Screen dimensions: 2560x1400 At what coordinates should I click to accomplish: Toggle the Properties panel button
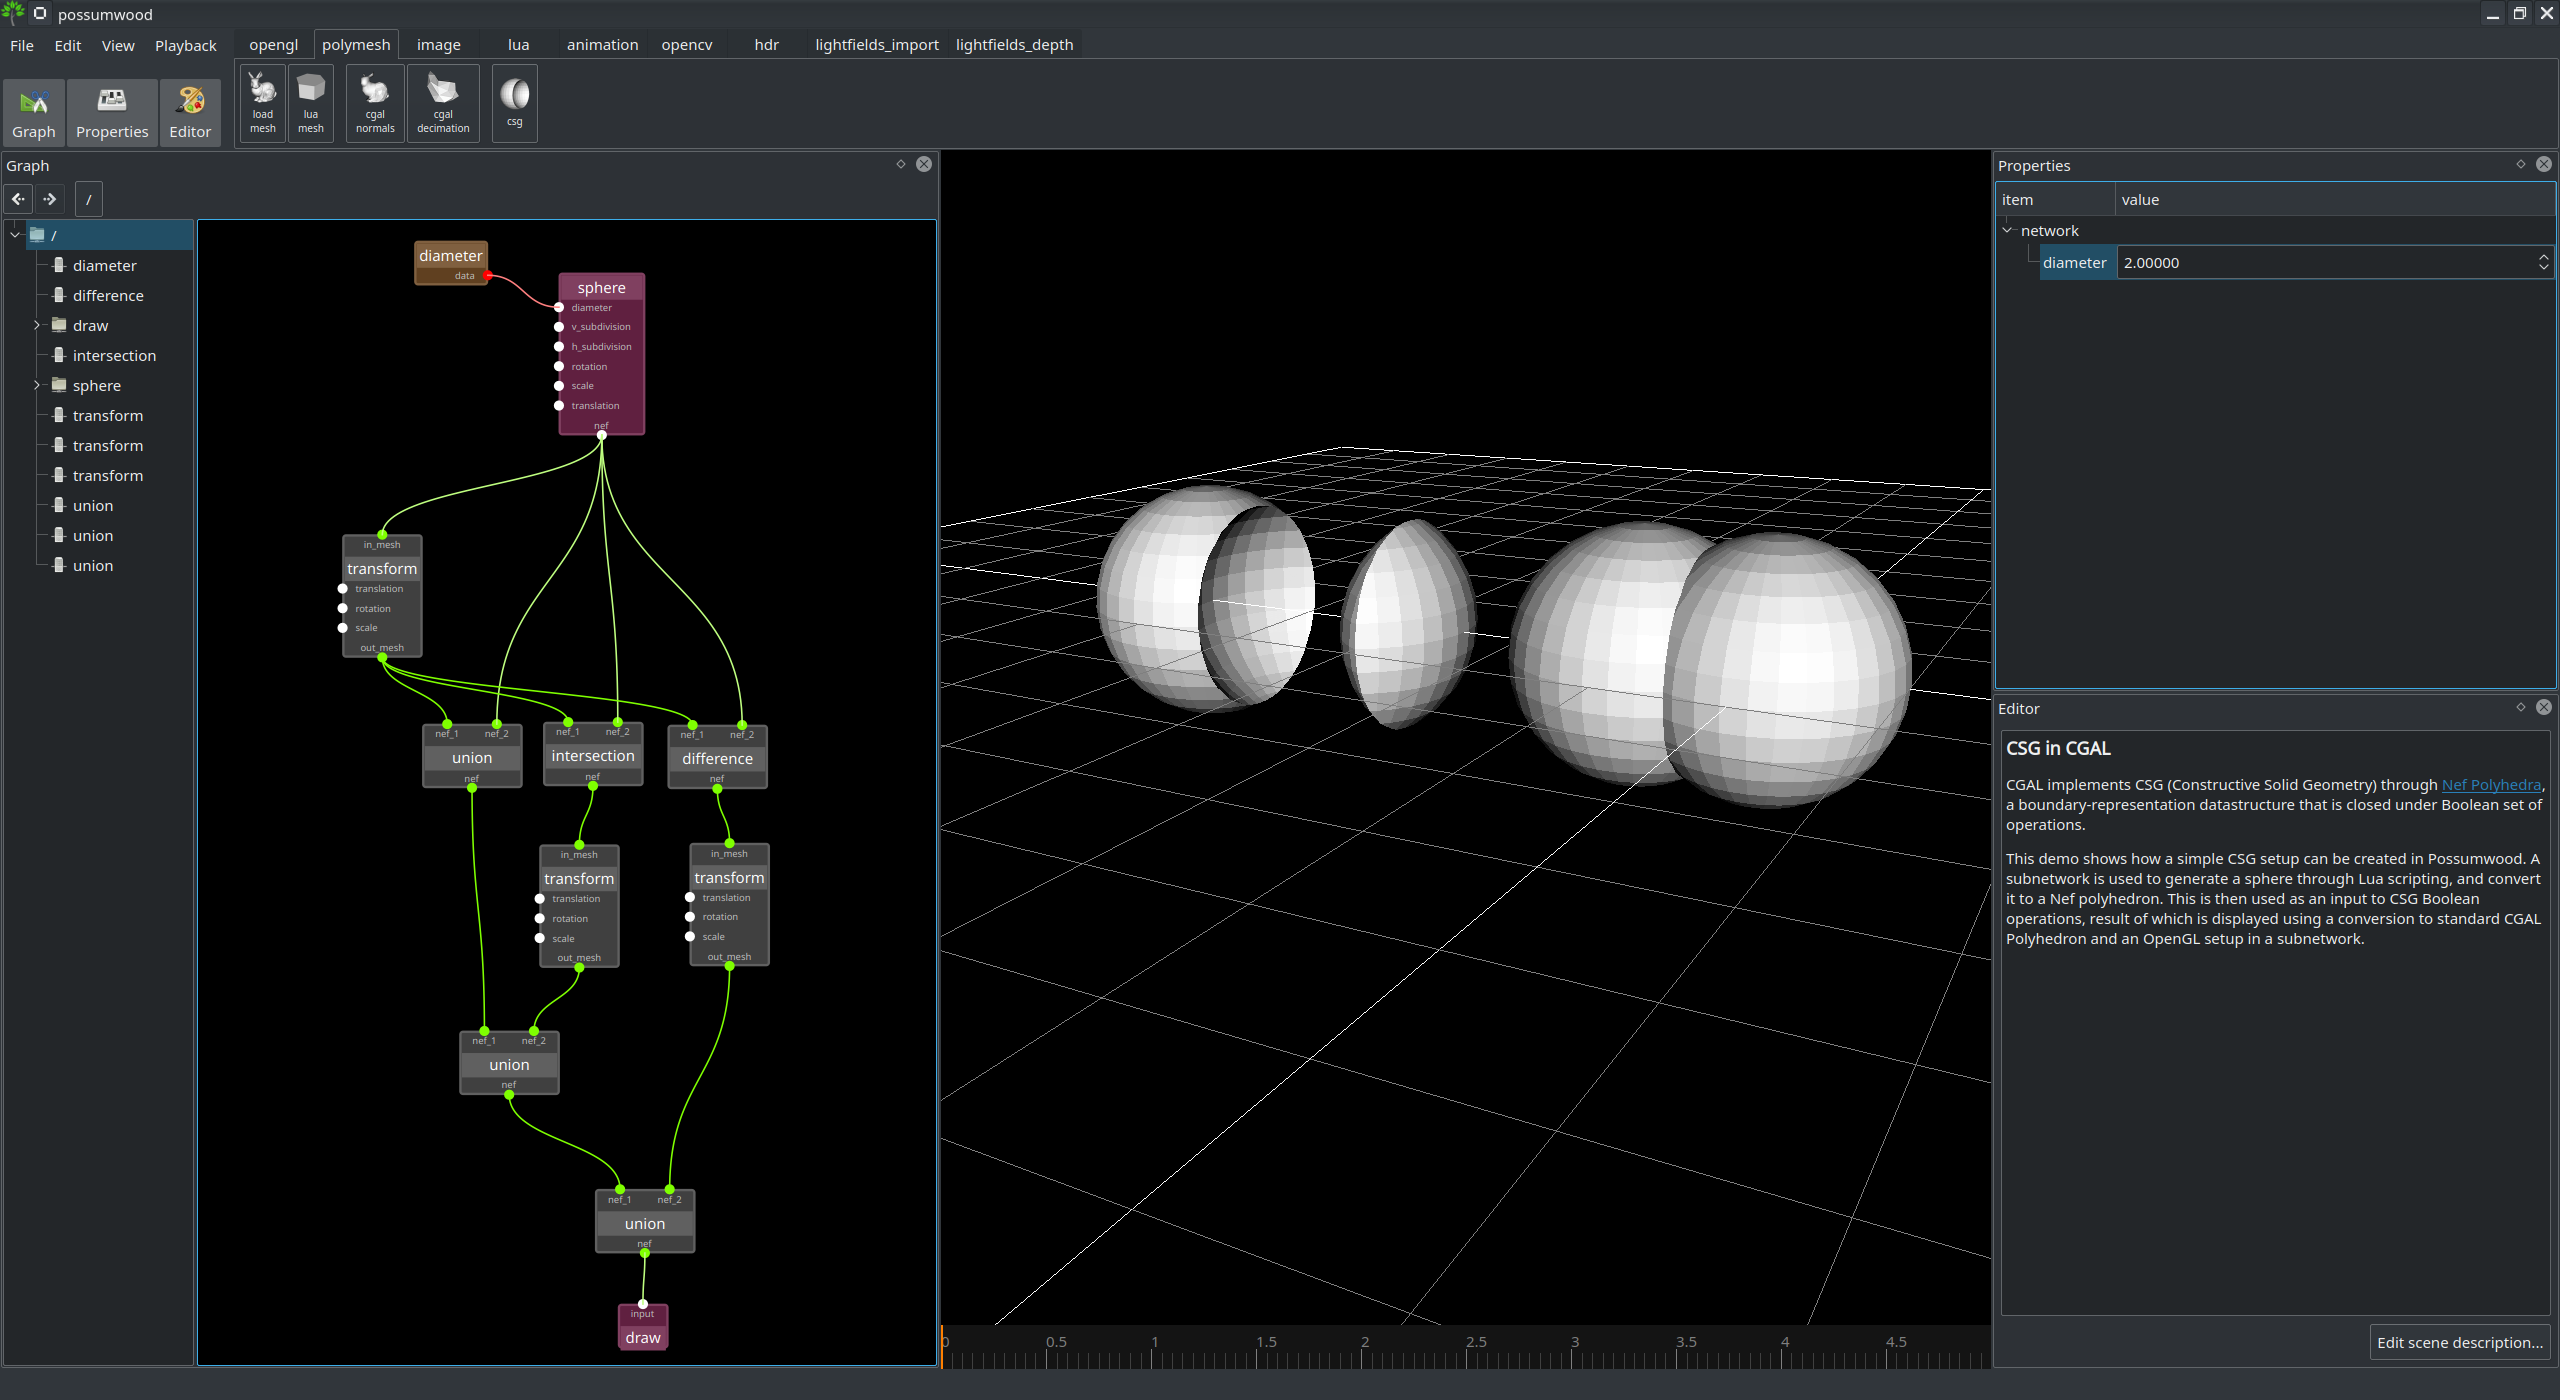click(x=112, y=112)
